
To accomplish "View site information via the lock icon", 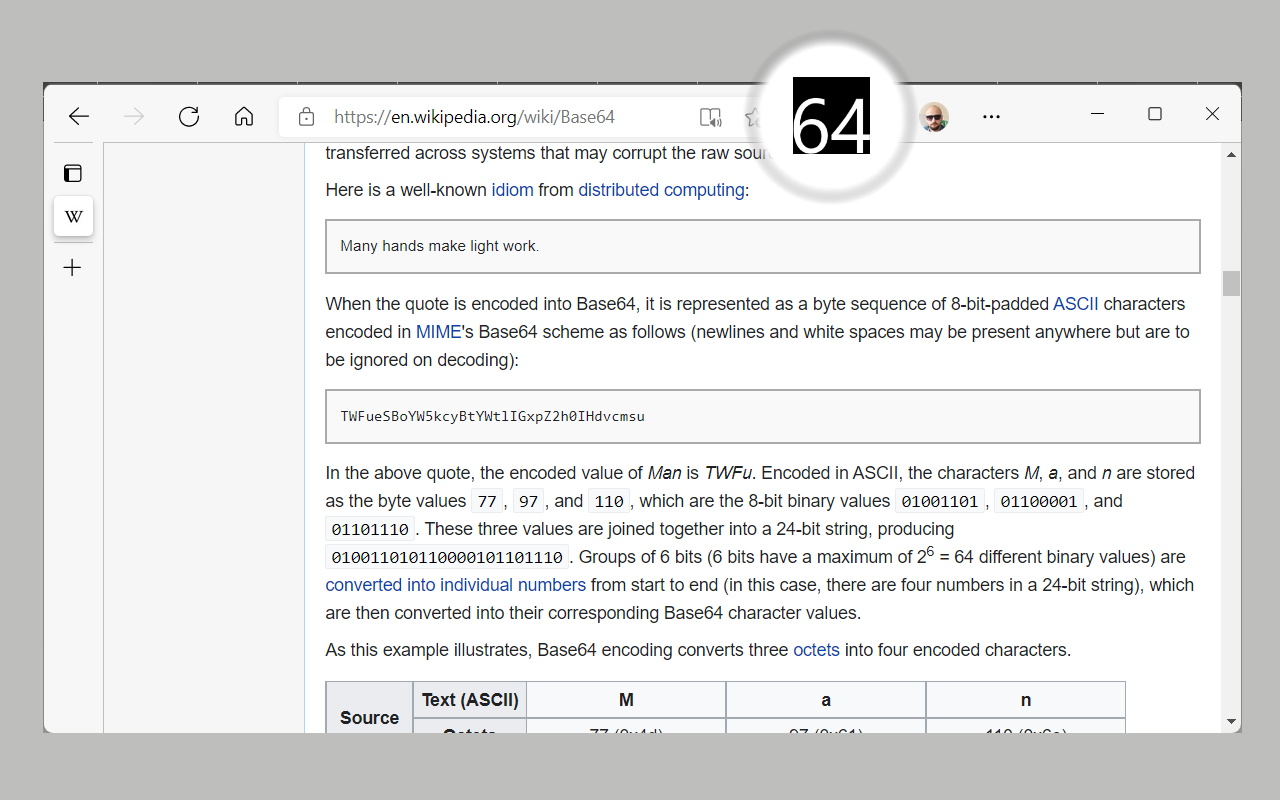I will 307,117.
